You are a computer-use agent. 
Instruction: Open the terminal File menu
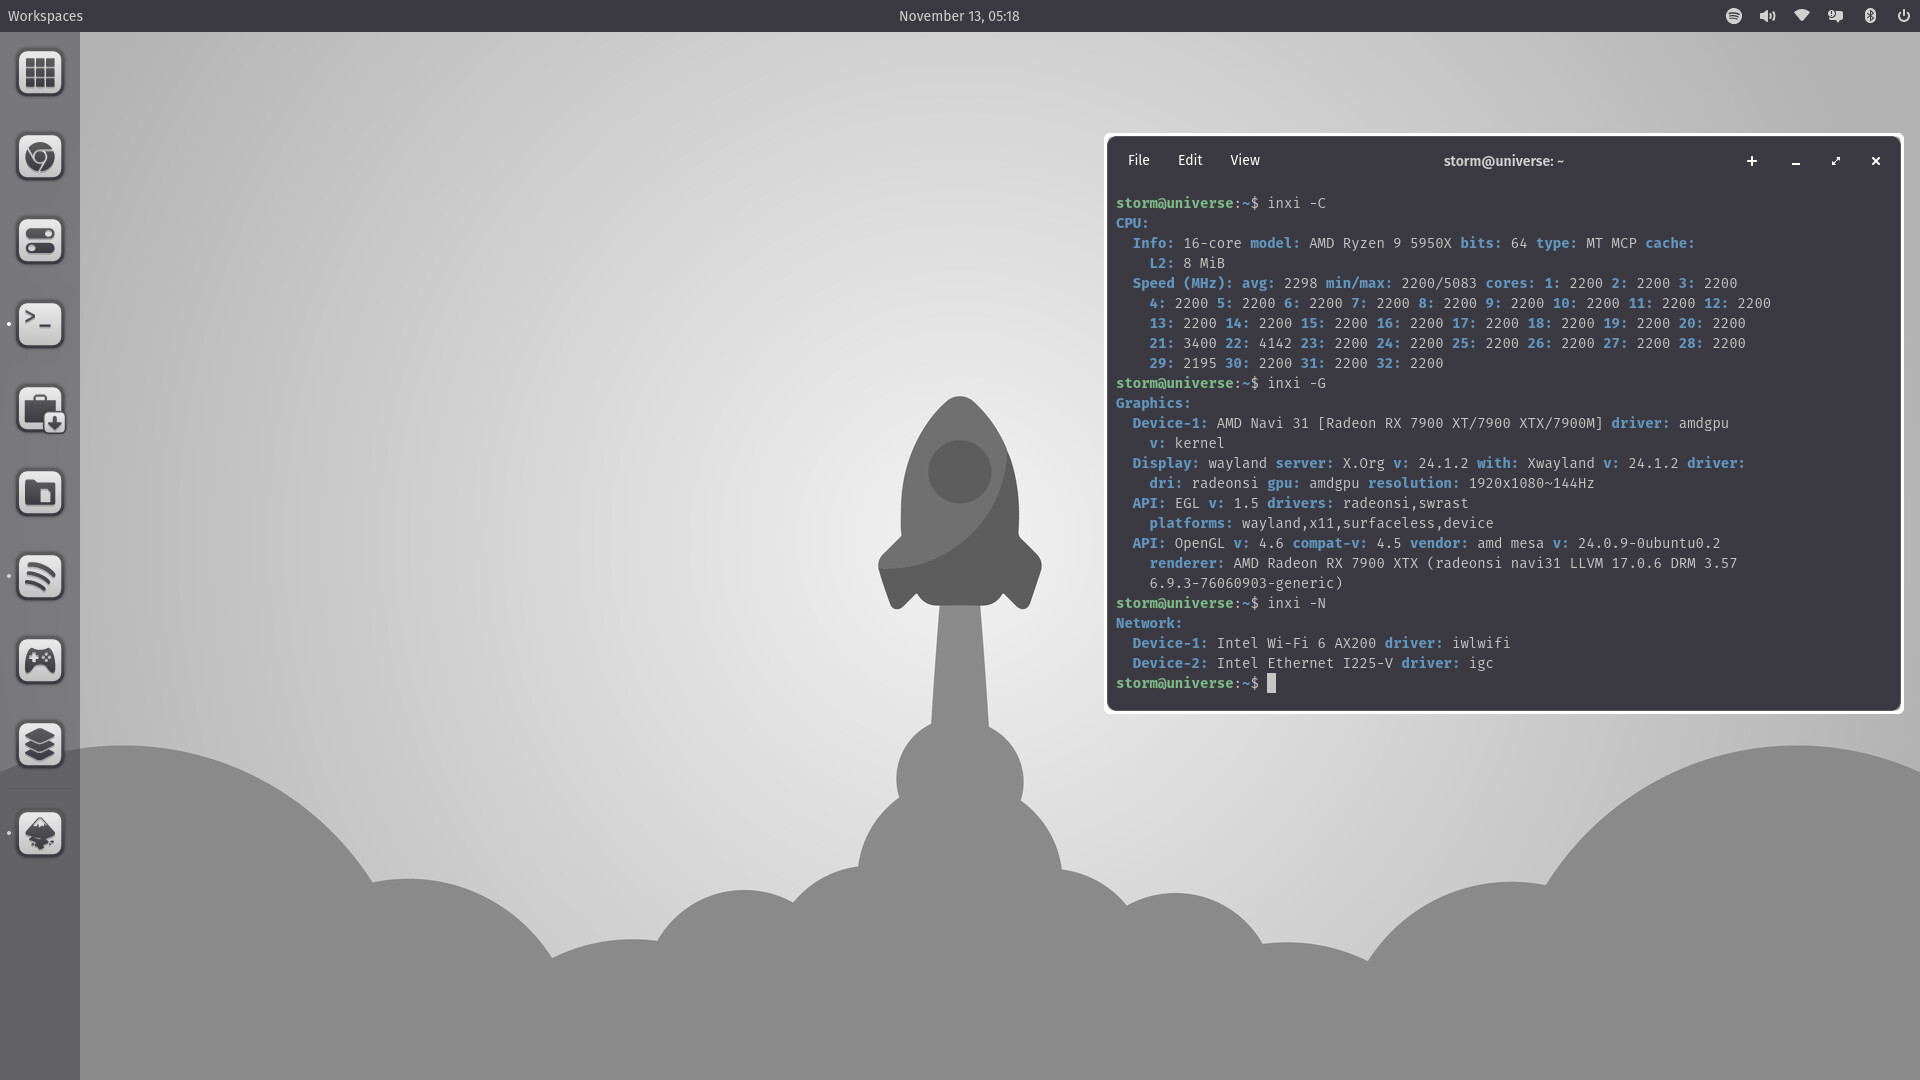(1139, 160)
